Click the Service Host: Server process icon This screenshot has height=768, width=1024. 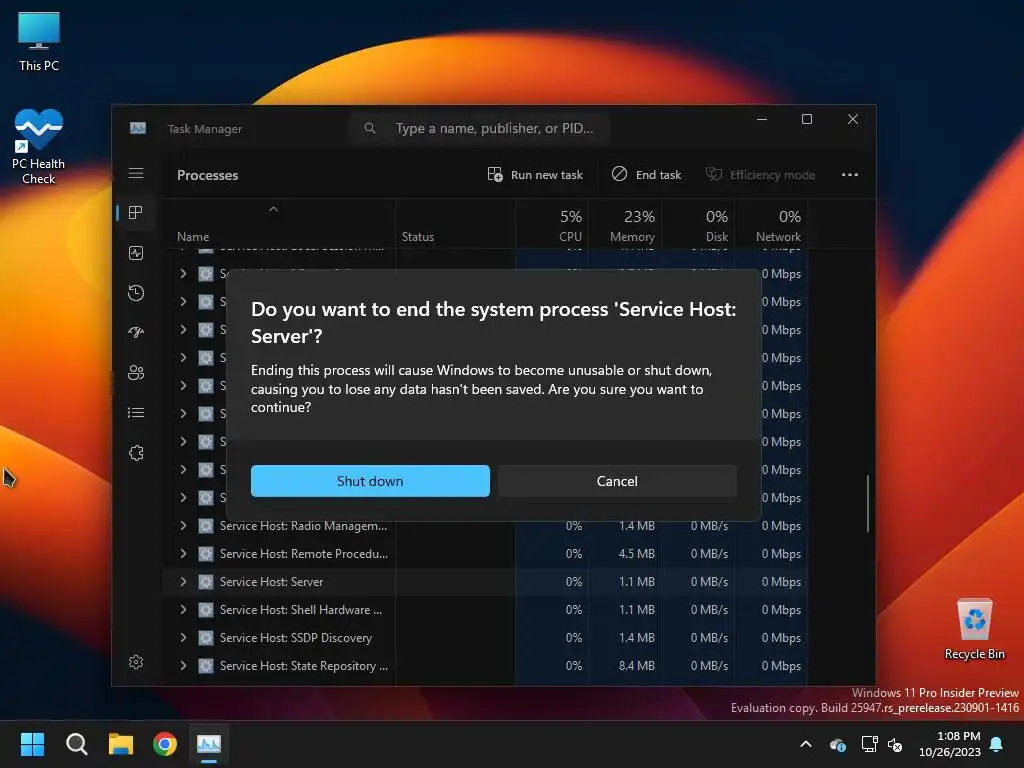click(206, 582)
